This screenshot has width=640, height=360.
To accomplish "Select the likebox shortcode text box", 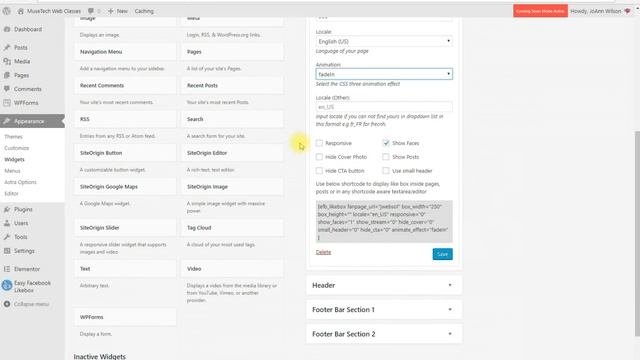I will [384, 222].
